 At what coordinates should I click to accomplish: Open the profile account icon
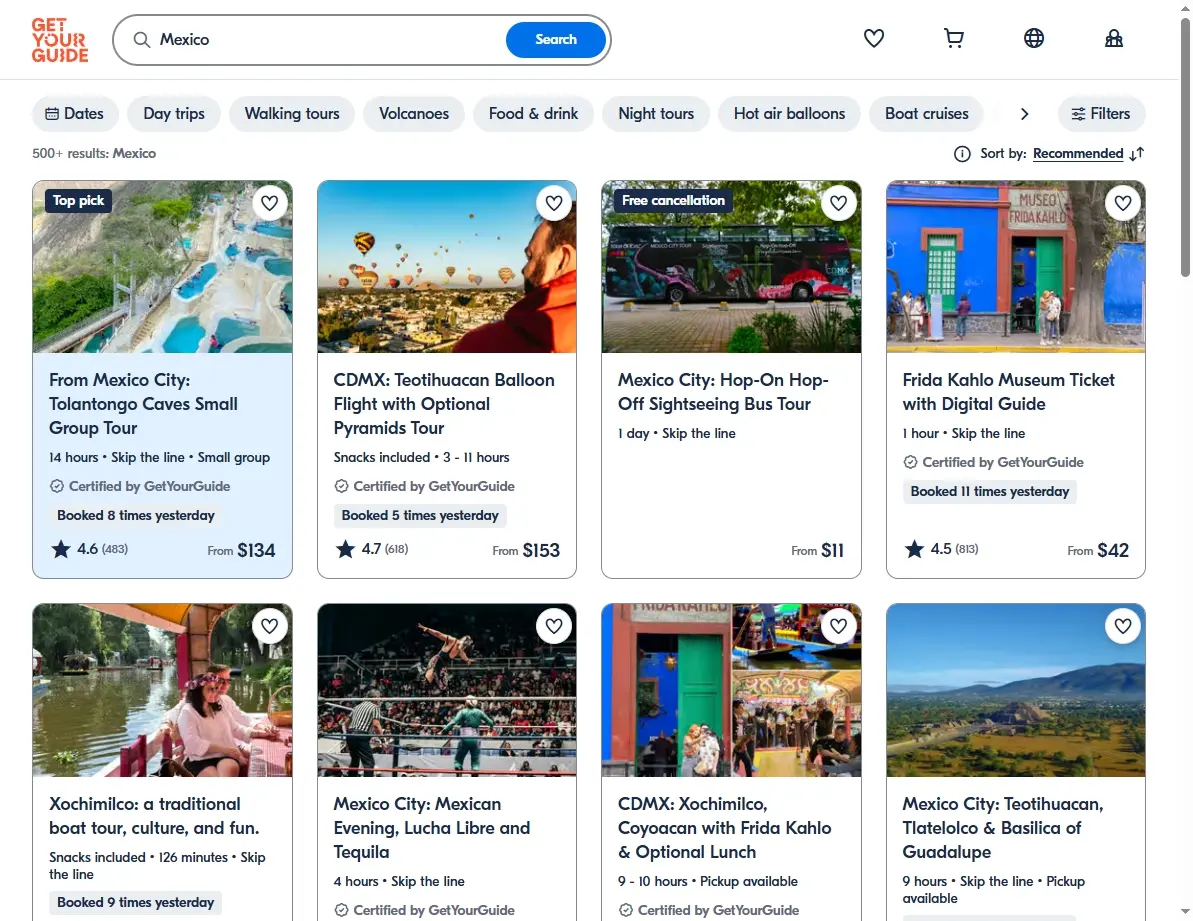[x=1113, y=38]
